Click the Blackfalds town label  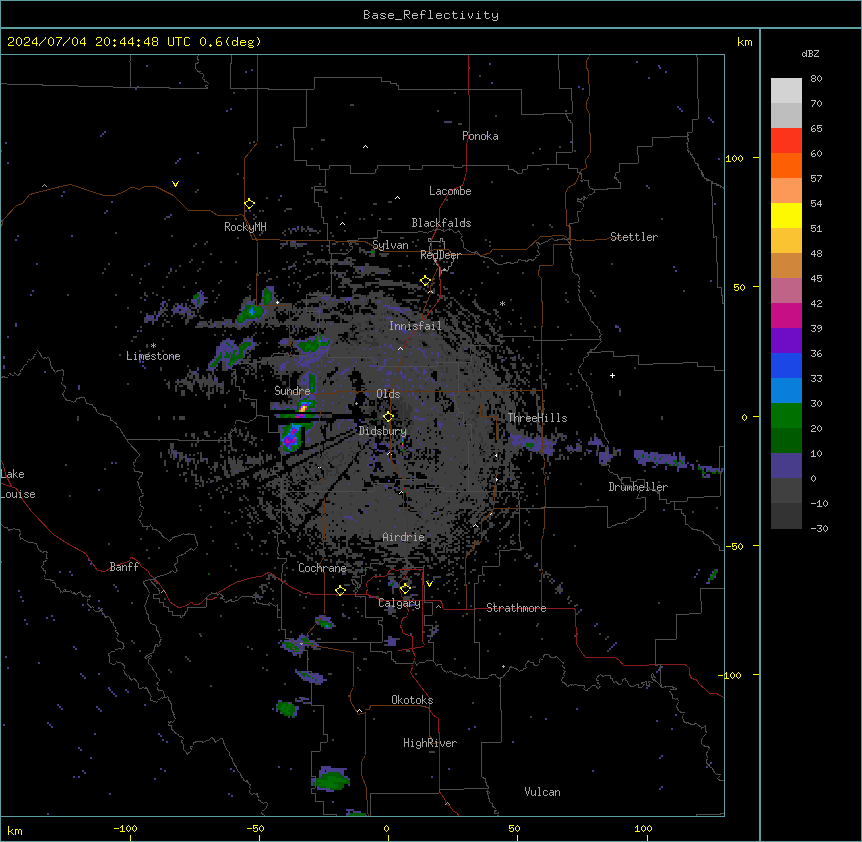tap(441, 223)
